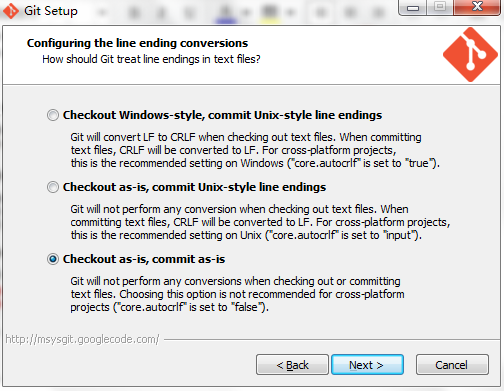Viewport: 504px width, 391px height.
Task: Click the 'How should Git treat line endings' subtitle
Action: pyautogui.click(x=151, y=59)
